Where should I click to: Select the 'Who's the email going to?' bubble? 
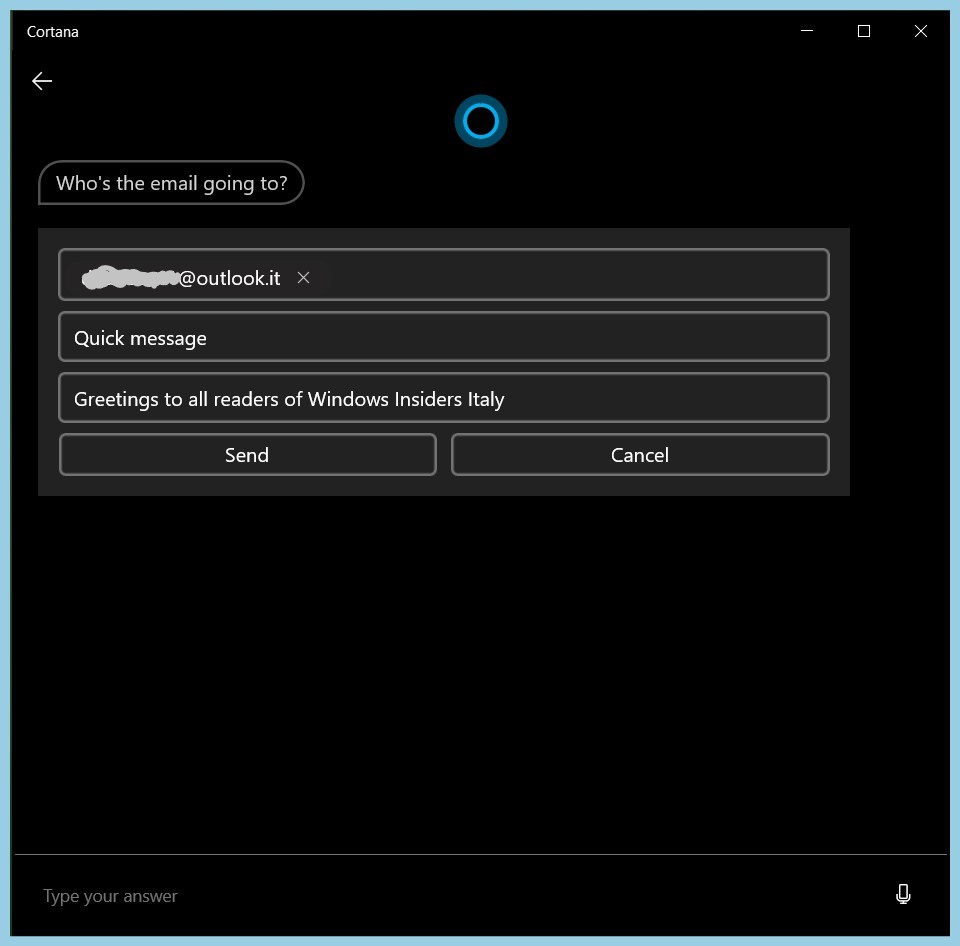[x=171, y=182]
